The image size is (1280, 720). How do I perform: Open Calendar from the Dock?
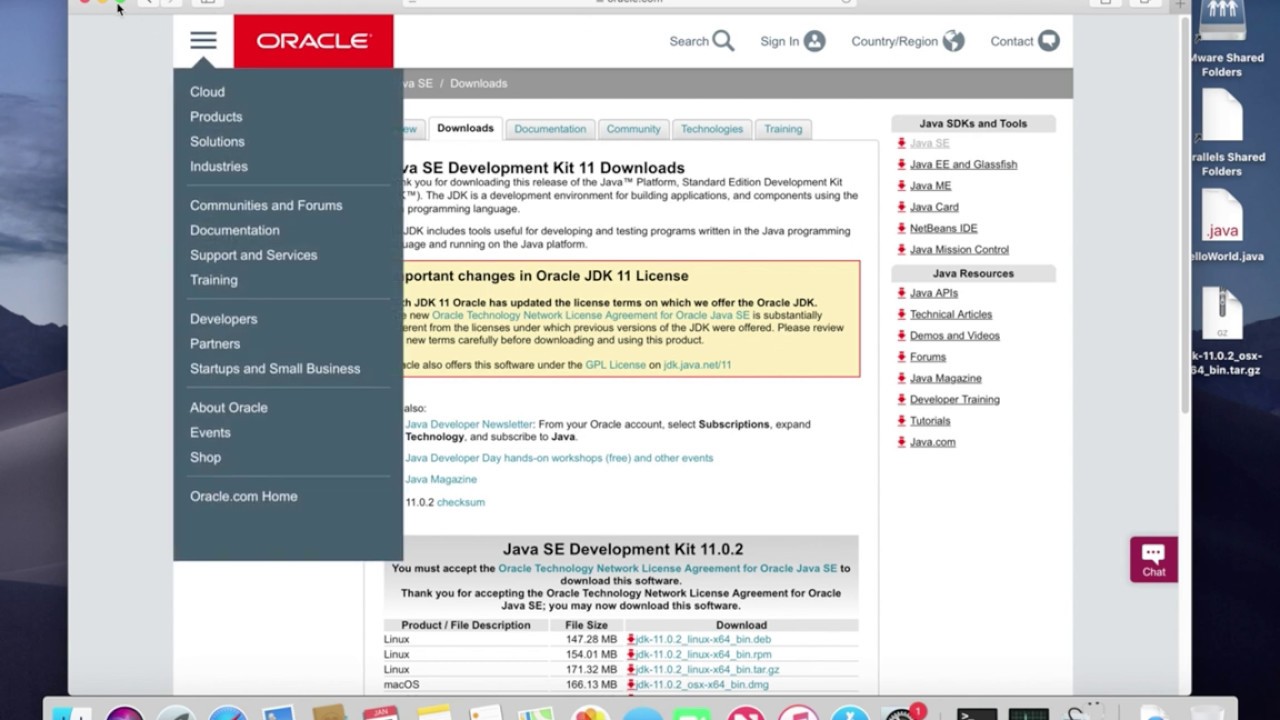(381, 712)
